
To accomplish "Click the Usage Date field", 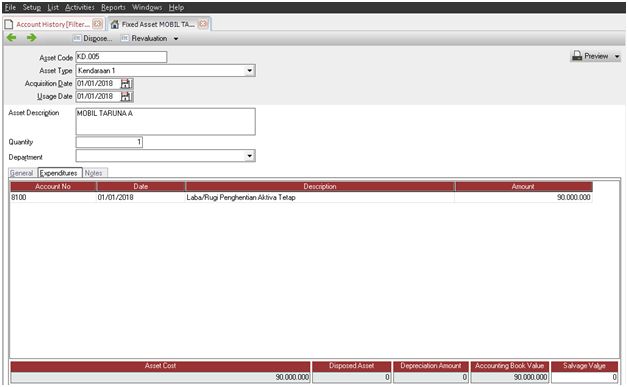I will coord(98,97).
